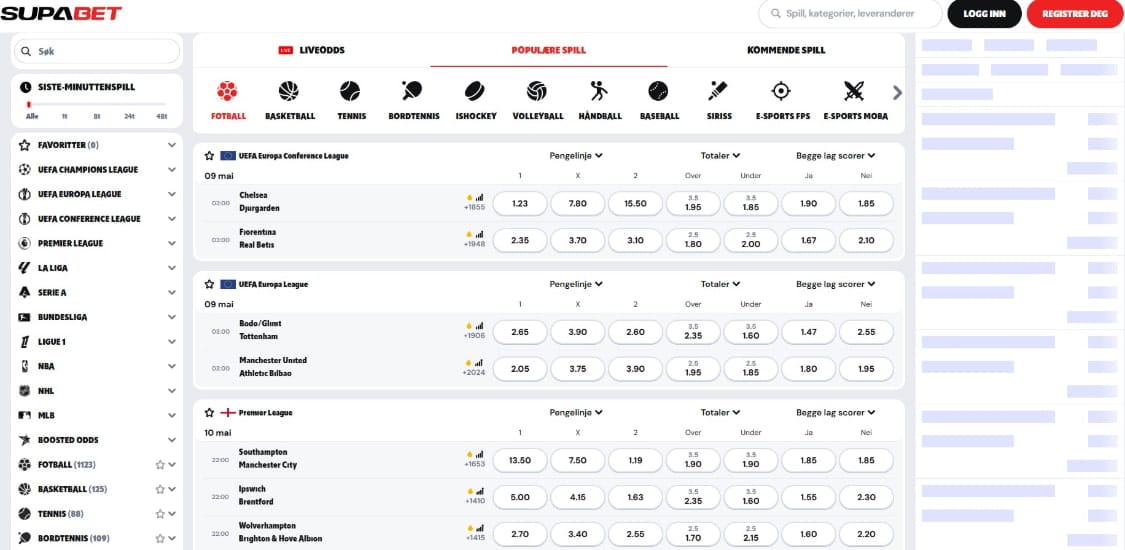This screenshot has height=550, width=1125.
Task: Open Pengelinje dropdown in Conference League section
Action: click(576, 156)
